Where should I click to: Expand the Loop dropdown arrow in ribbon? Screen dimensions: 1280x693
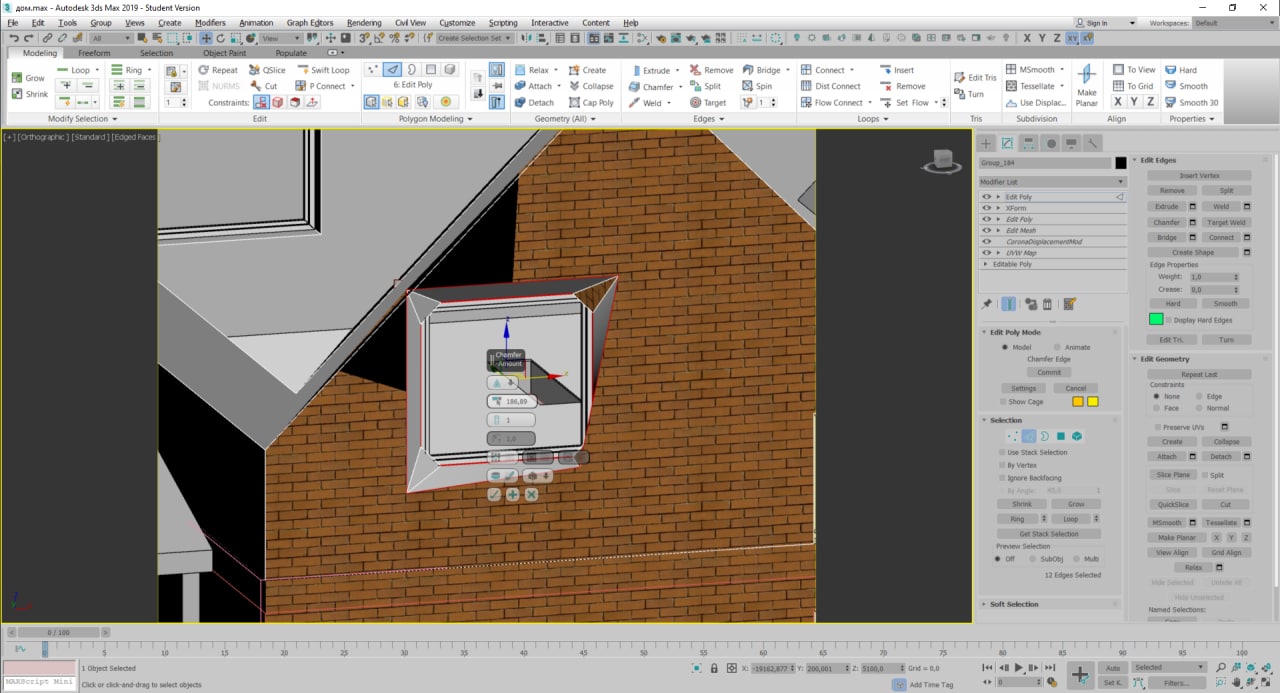point(99,70)
